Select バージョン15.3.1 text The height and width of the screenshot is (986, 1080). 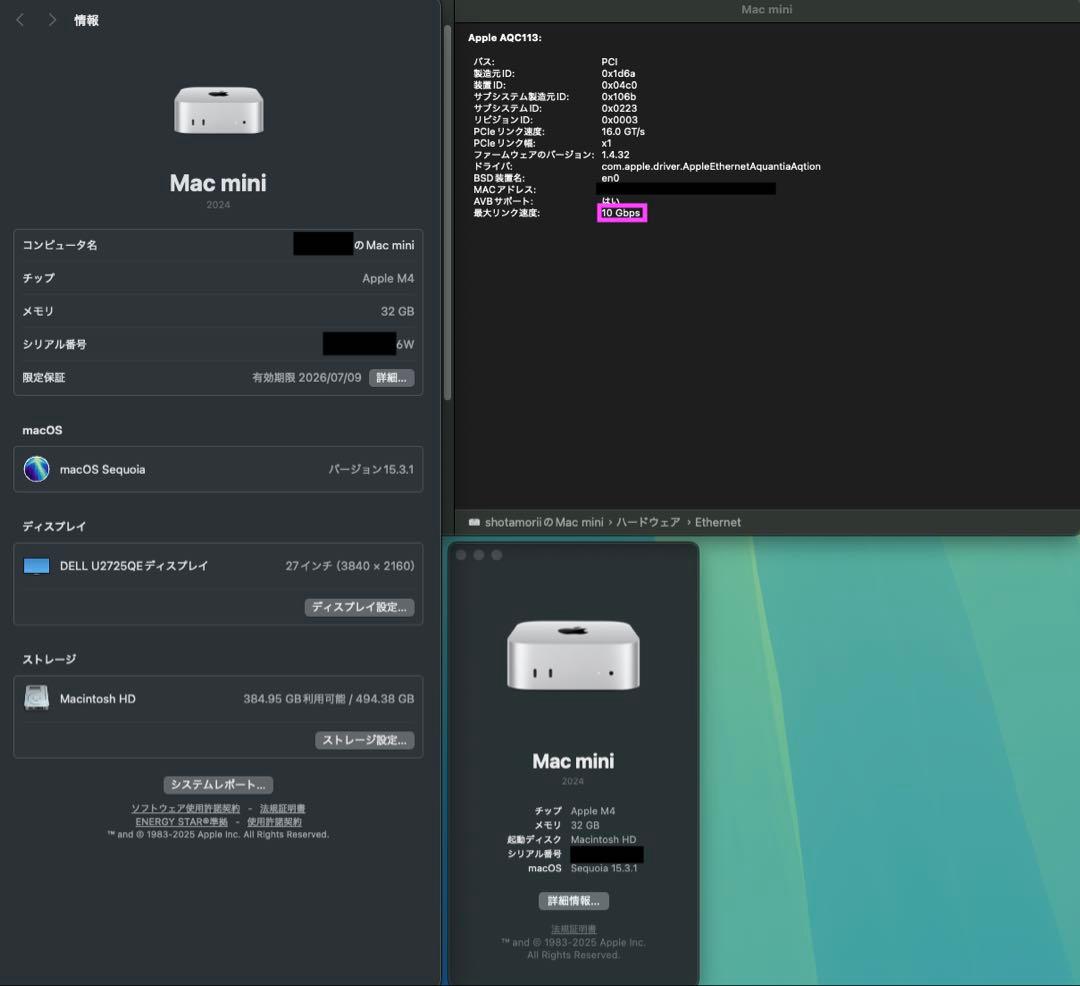(371, 469)
